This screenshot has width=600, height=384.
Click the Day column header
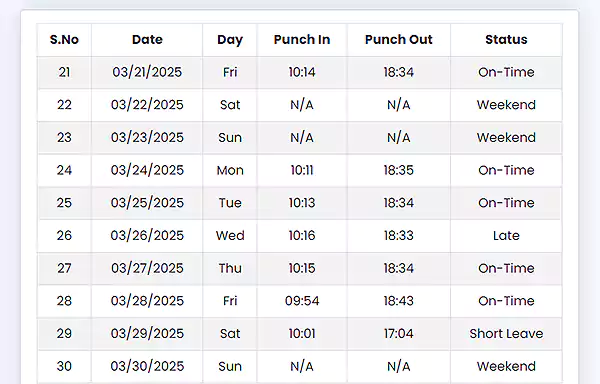230,40
